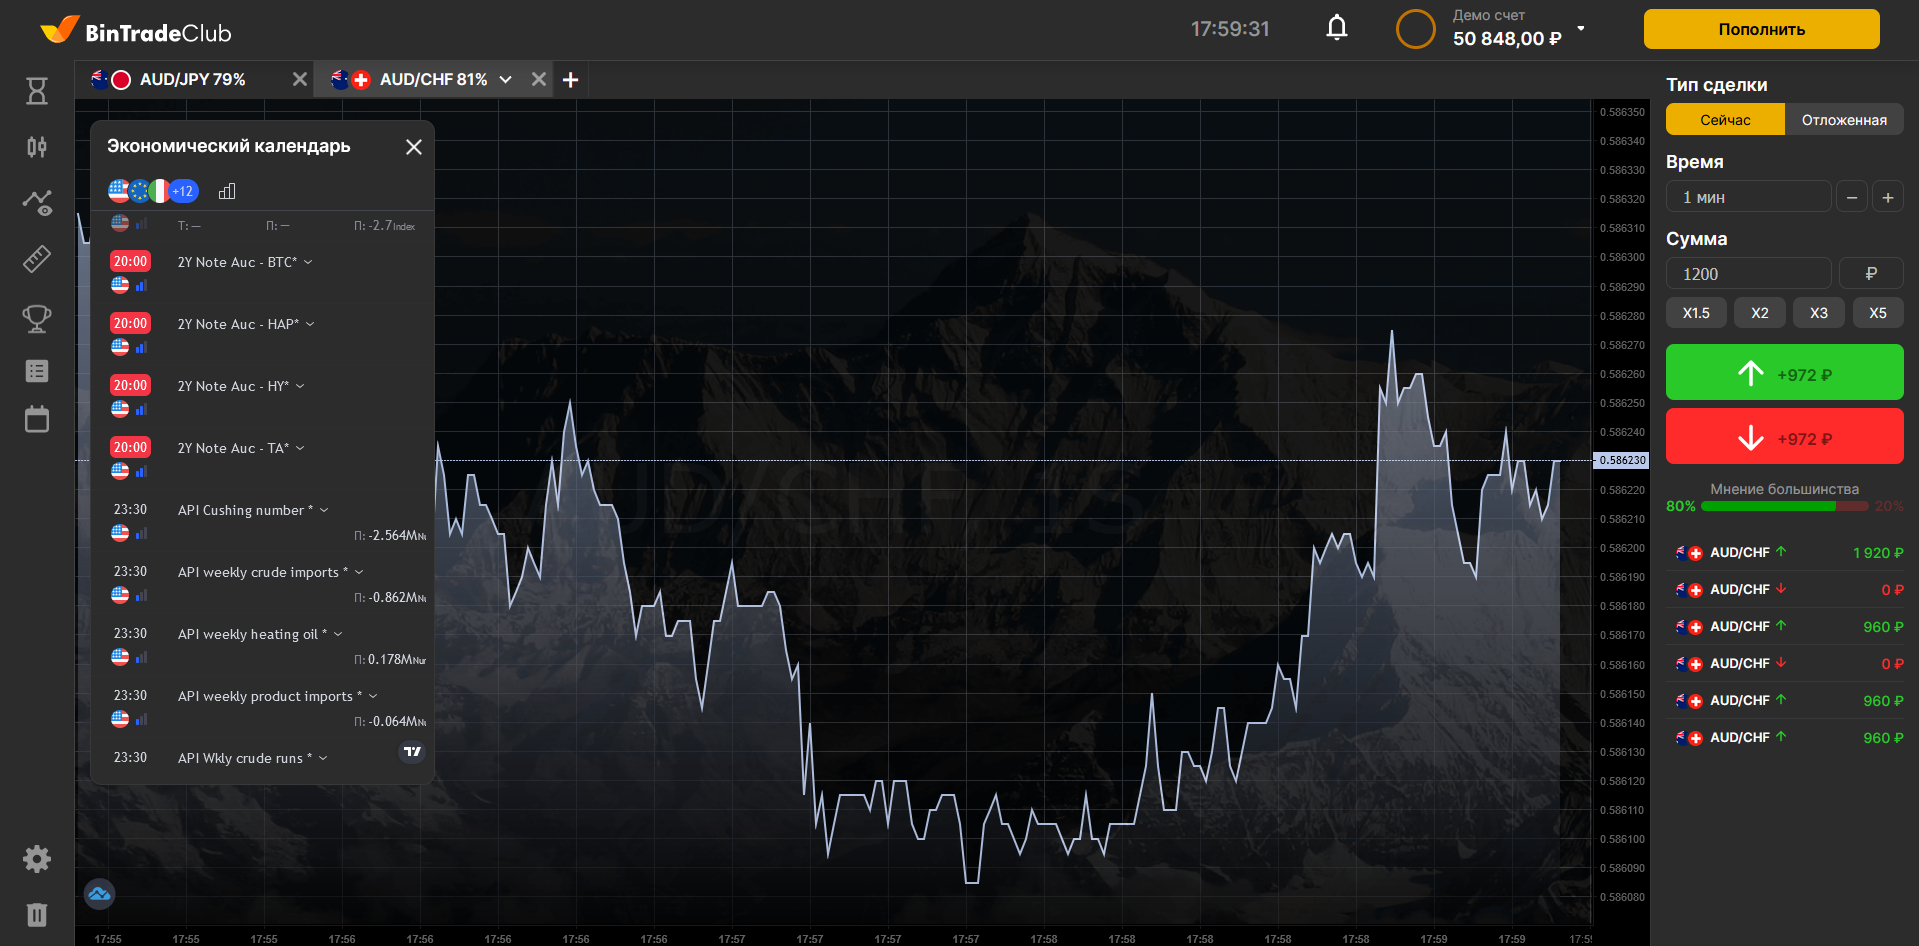The image size is (1919, 946).
Task: Open the economic calendar sidebar icon
Action: pyautogui.click(x=37, y=419)
